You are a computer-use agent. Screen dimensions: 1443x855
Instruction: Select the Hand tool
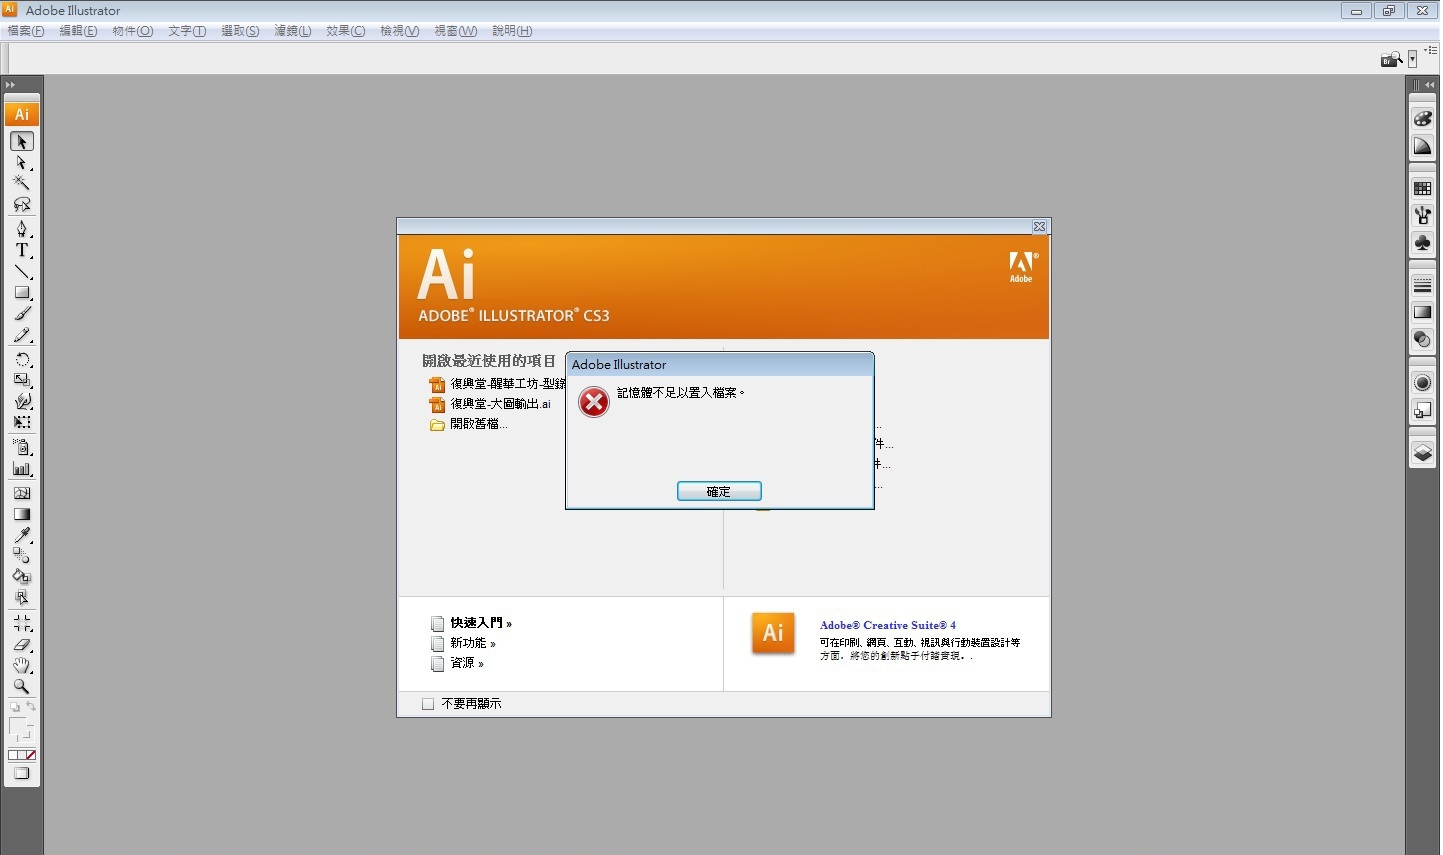pyautogui.click(x=22, y=665)
